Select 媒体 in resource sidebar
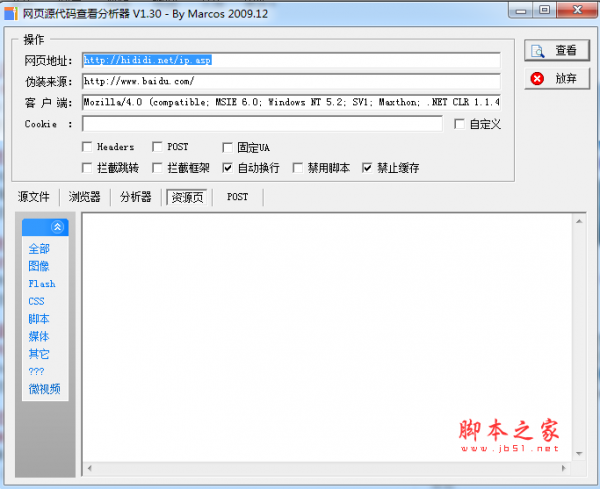Viewport: 600px width, 489px height. (x=39, y=337)
